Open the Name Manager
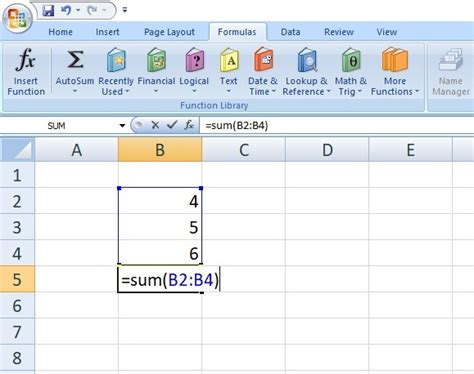Image resolution: width=474 pixels, height=374 pixels. click(x=451, y=72)
